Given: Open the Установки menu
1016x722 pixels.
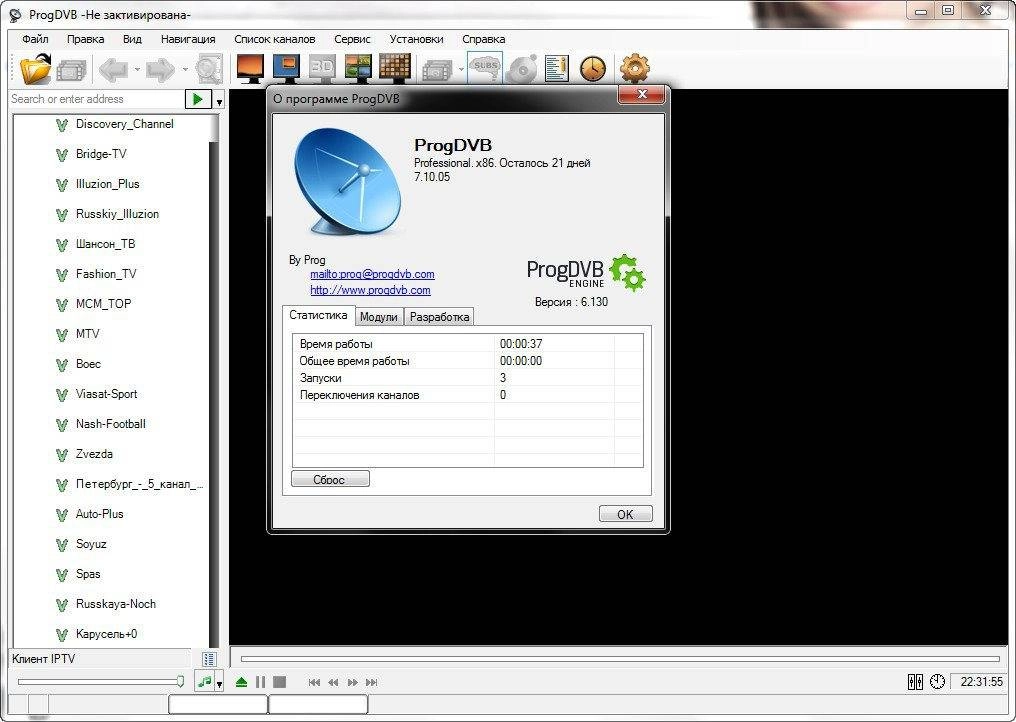Looking at the screenshot, I should [x=417, y=39].
